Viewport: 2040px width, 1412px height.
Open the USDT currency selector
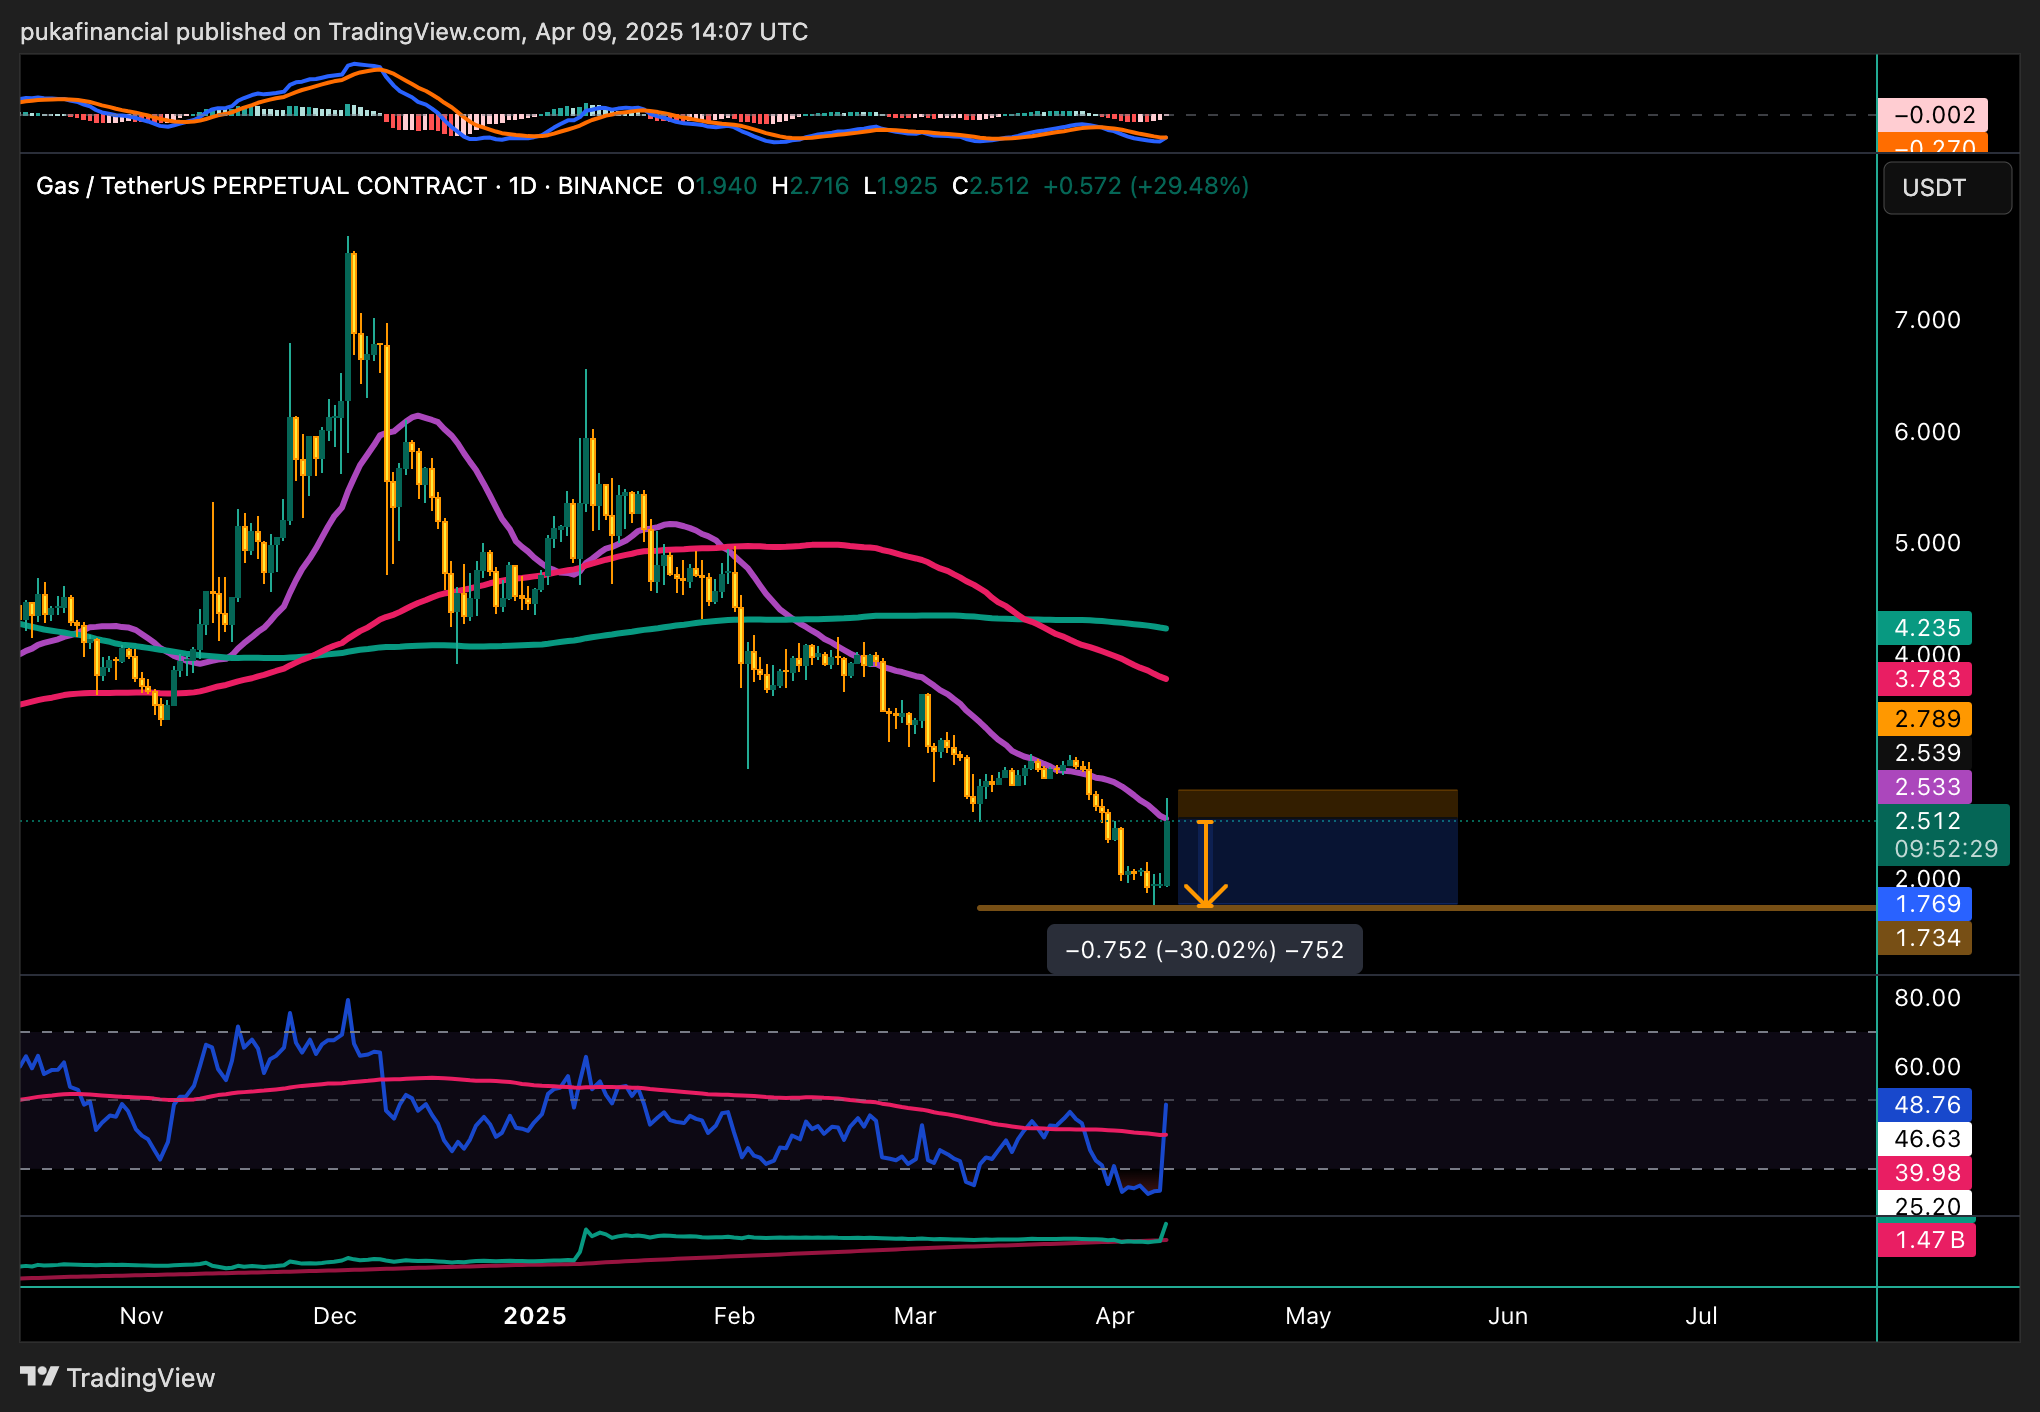pos(1946,188)
